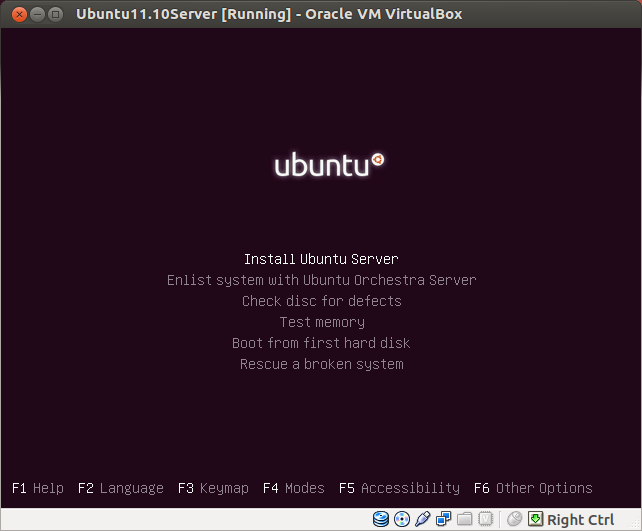Choose the Test memory option
642x531 pixels.
(322, 323)
